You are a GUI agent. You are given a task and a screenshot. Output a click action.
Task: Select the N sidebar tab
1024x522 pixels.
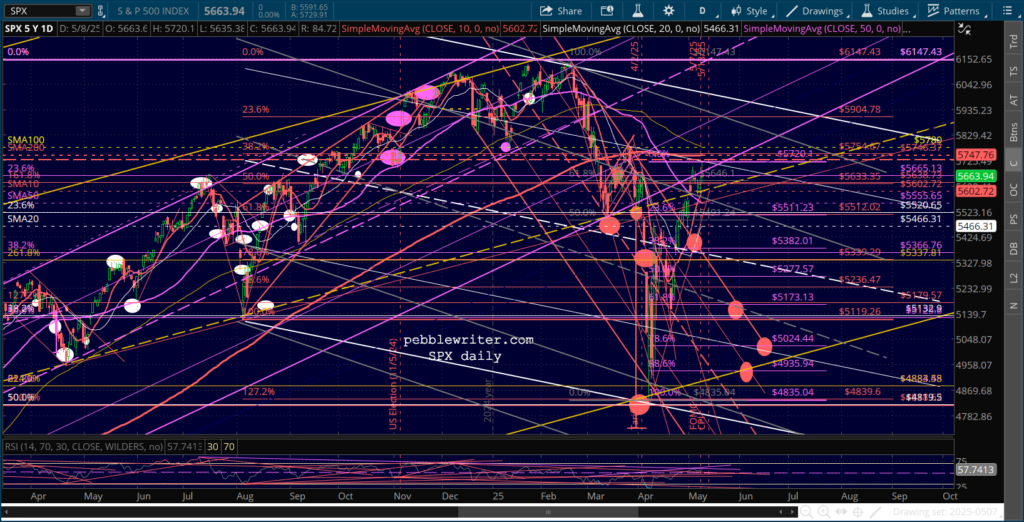(x=1014, y=305)
